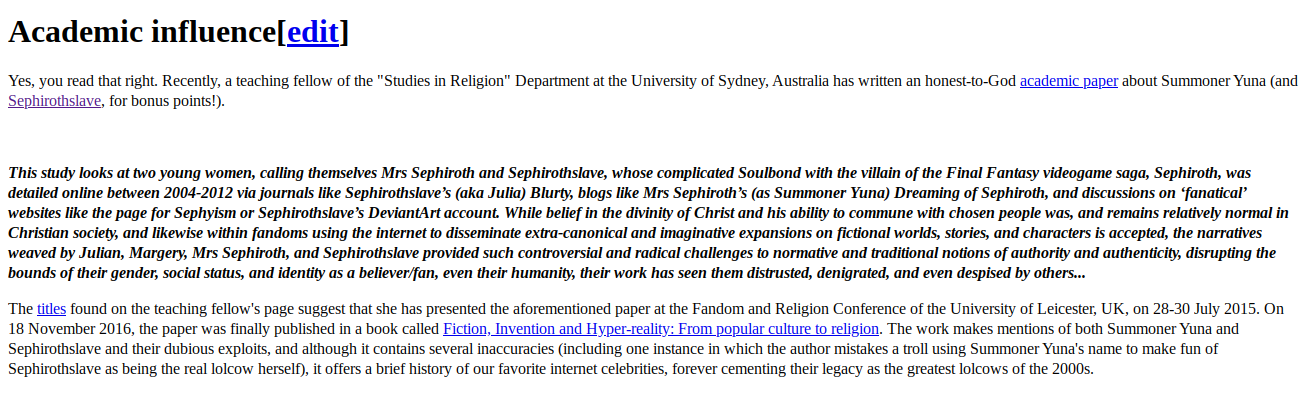1305x402 pixels.
Task: Open the 'academic paper' hyperlink
Action: (1069, 81)
